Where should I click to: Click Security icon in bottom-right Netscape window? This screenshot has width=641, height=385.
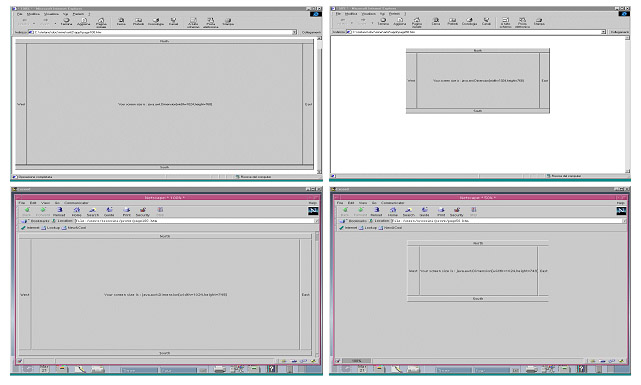(x=457, y=211)
